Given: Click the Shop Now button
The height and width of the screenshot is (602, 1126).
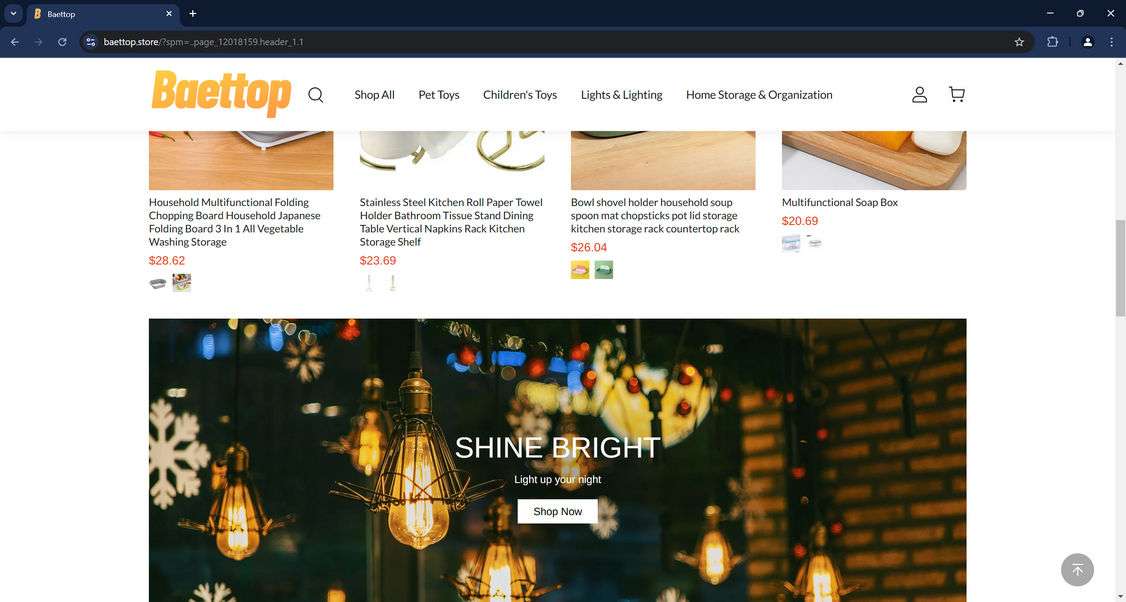Looking at the screenshot, I should [x=557, y=511].
